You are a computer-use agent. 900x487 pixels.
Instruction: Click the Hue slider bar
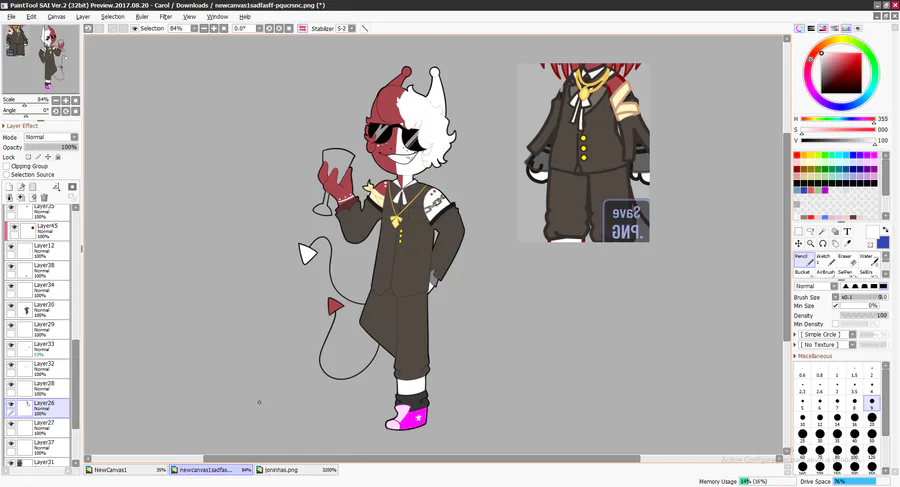click(838, 119)
